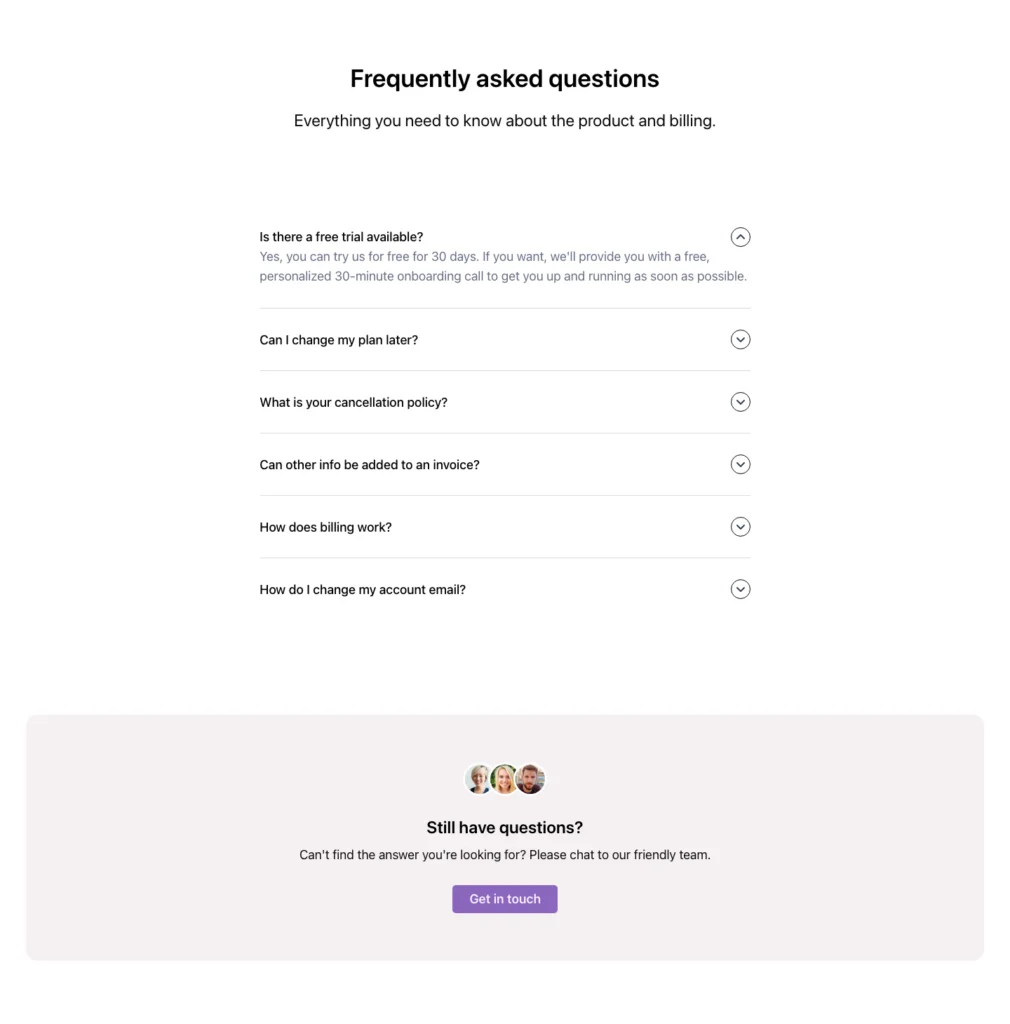The width and height of the screenshot is (1010, 1024).
Task: Click the middle team member avatar
Action: tap(505, 779)
